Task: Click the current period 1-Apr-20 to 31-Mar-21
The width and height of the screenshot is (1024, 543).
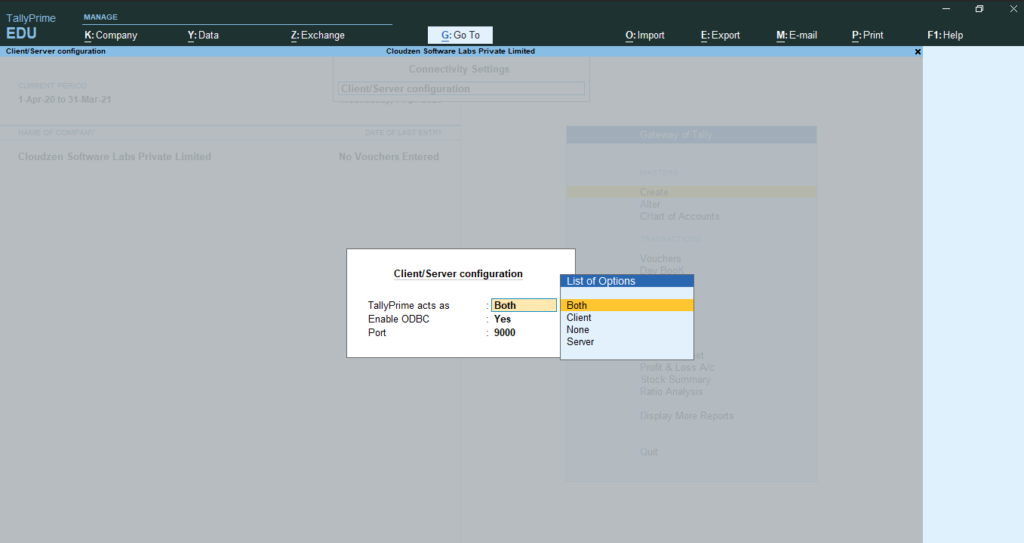Action: tap(65, 100)
